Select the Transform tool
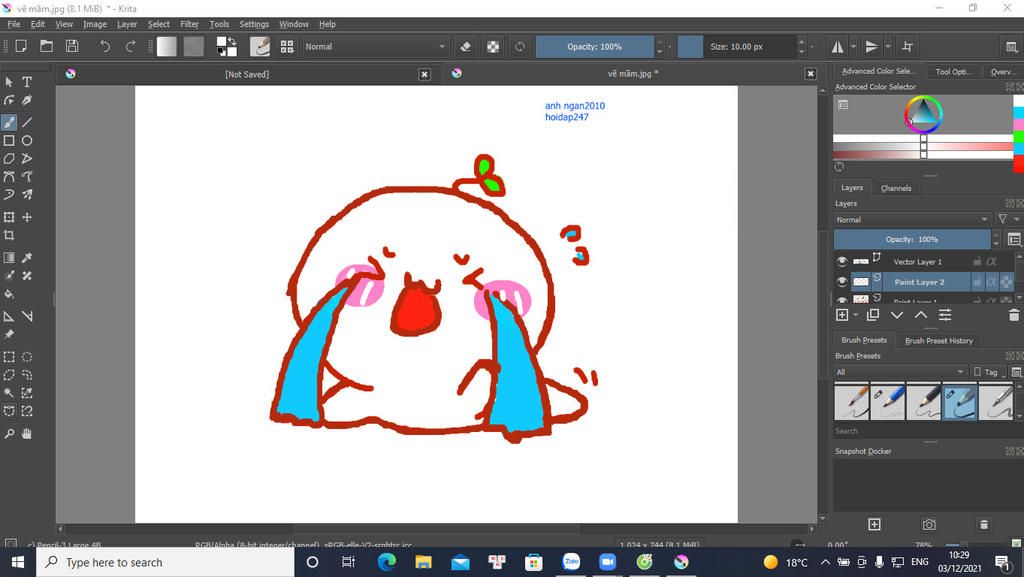The image size is (1024, 577). point(9,217)
